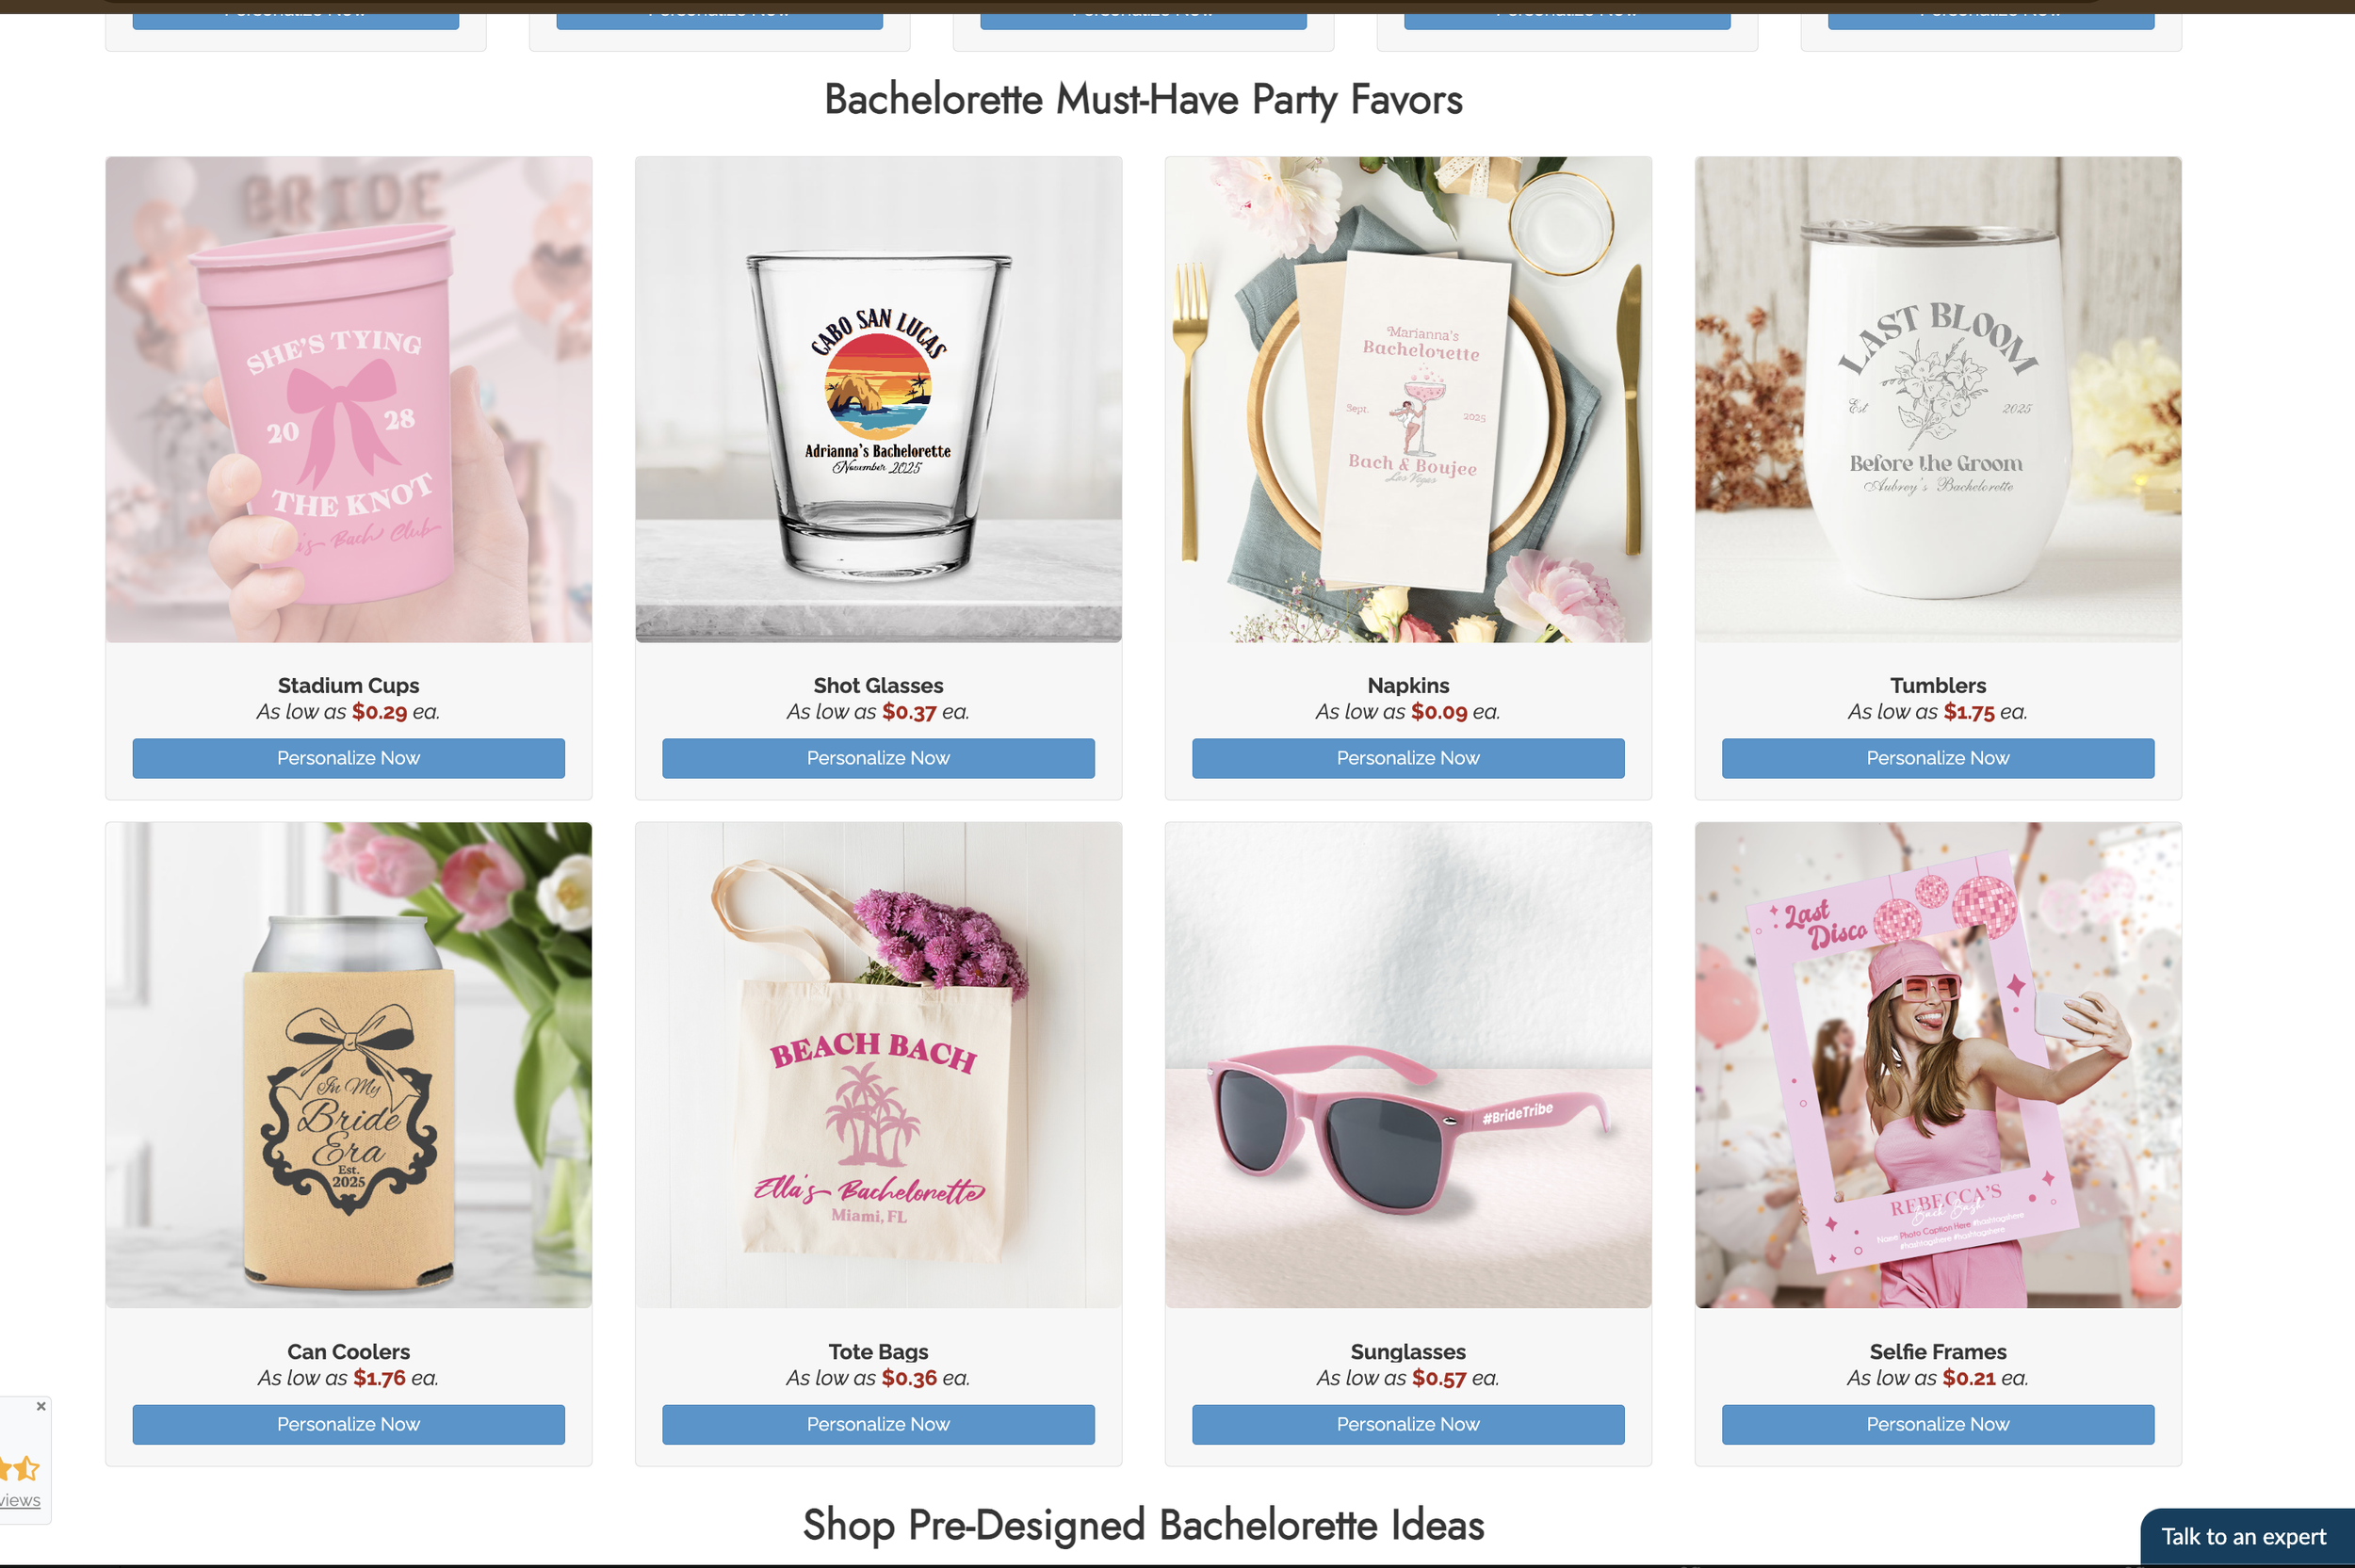This screenshot has height=1568, width=2355.
Task: Select the pink sunglasses product image
Action: point(1408,1065)
